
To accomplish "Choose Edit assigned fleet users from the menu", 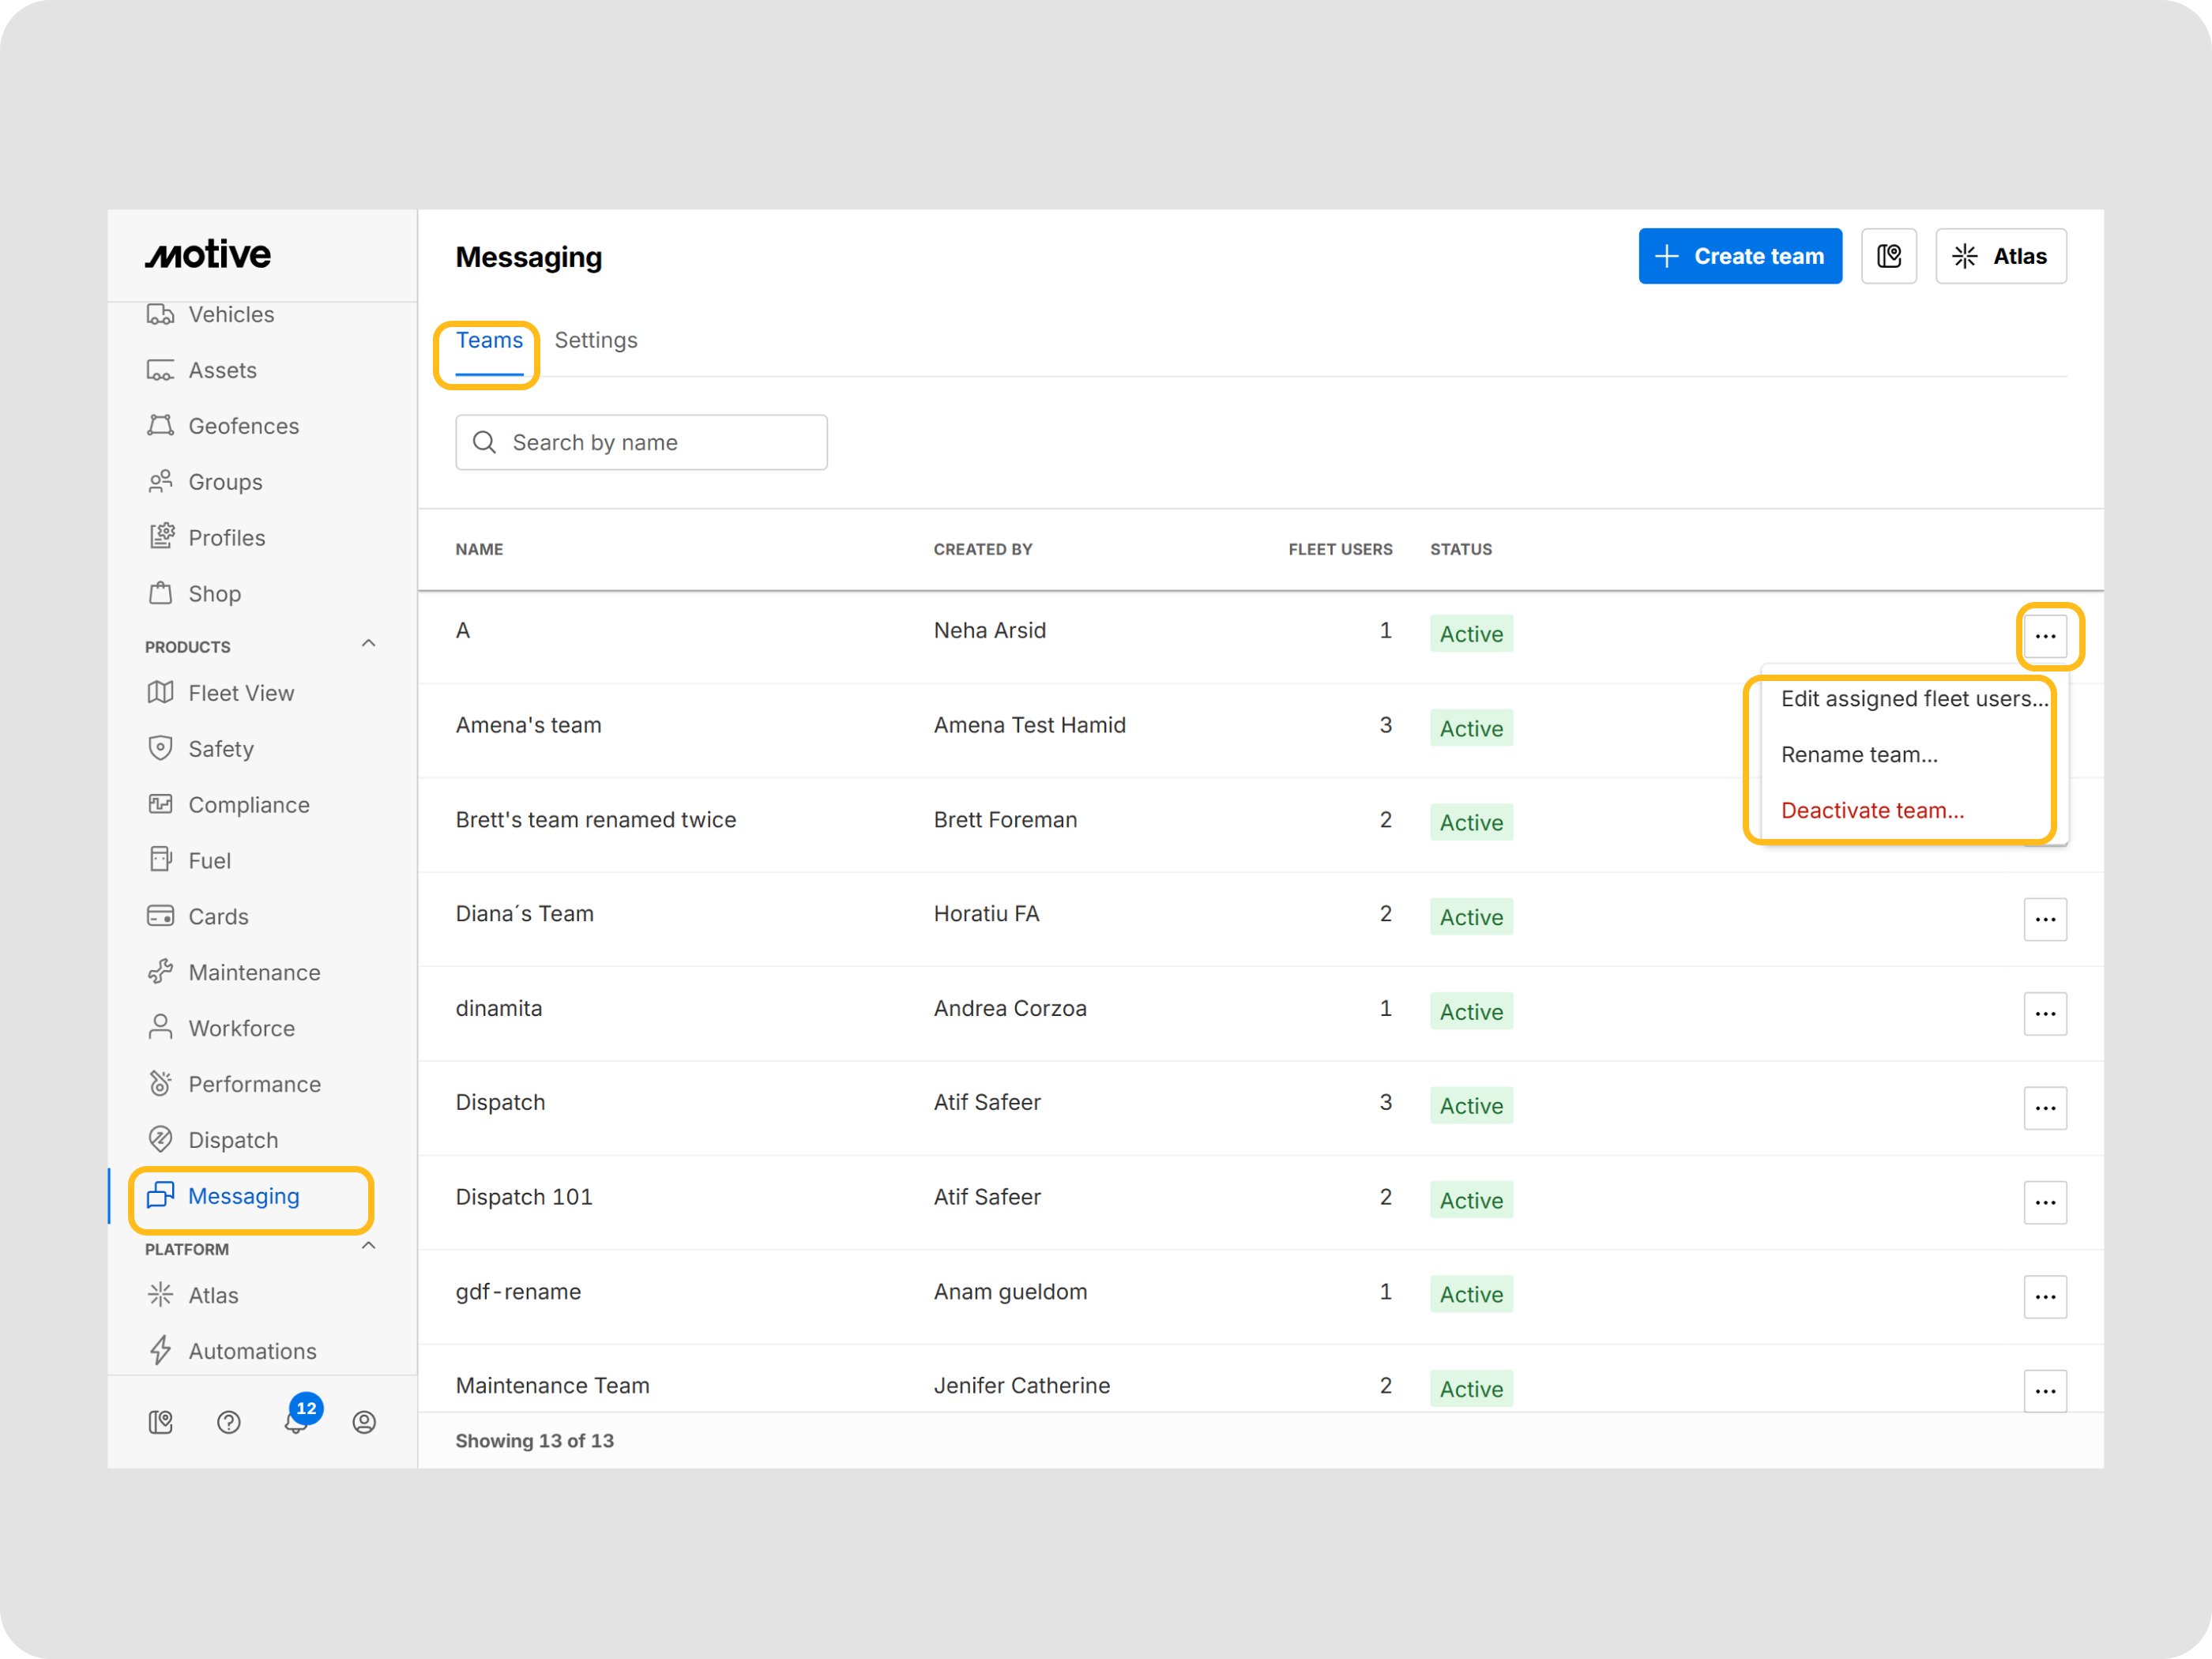I will (x=1914, y=699).
